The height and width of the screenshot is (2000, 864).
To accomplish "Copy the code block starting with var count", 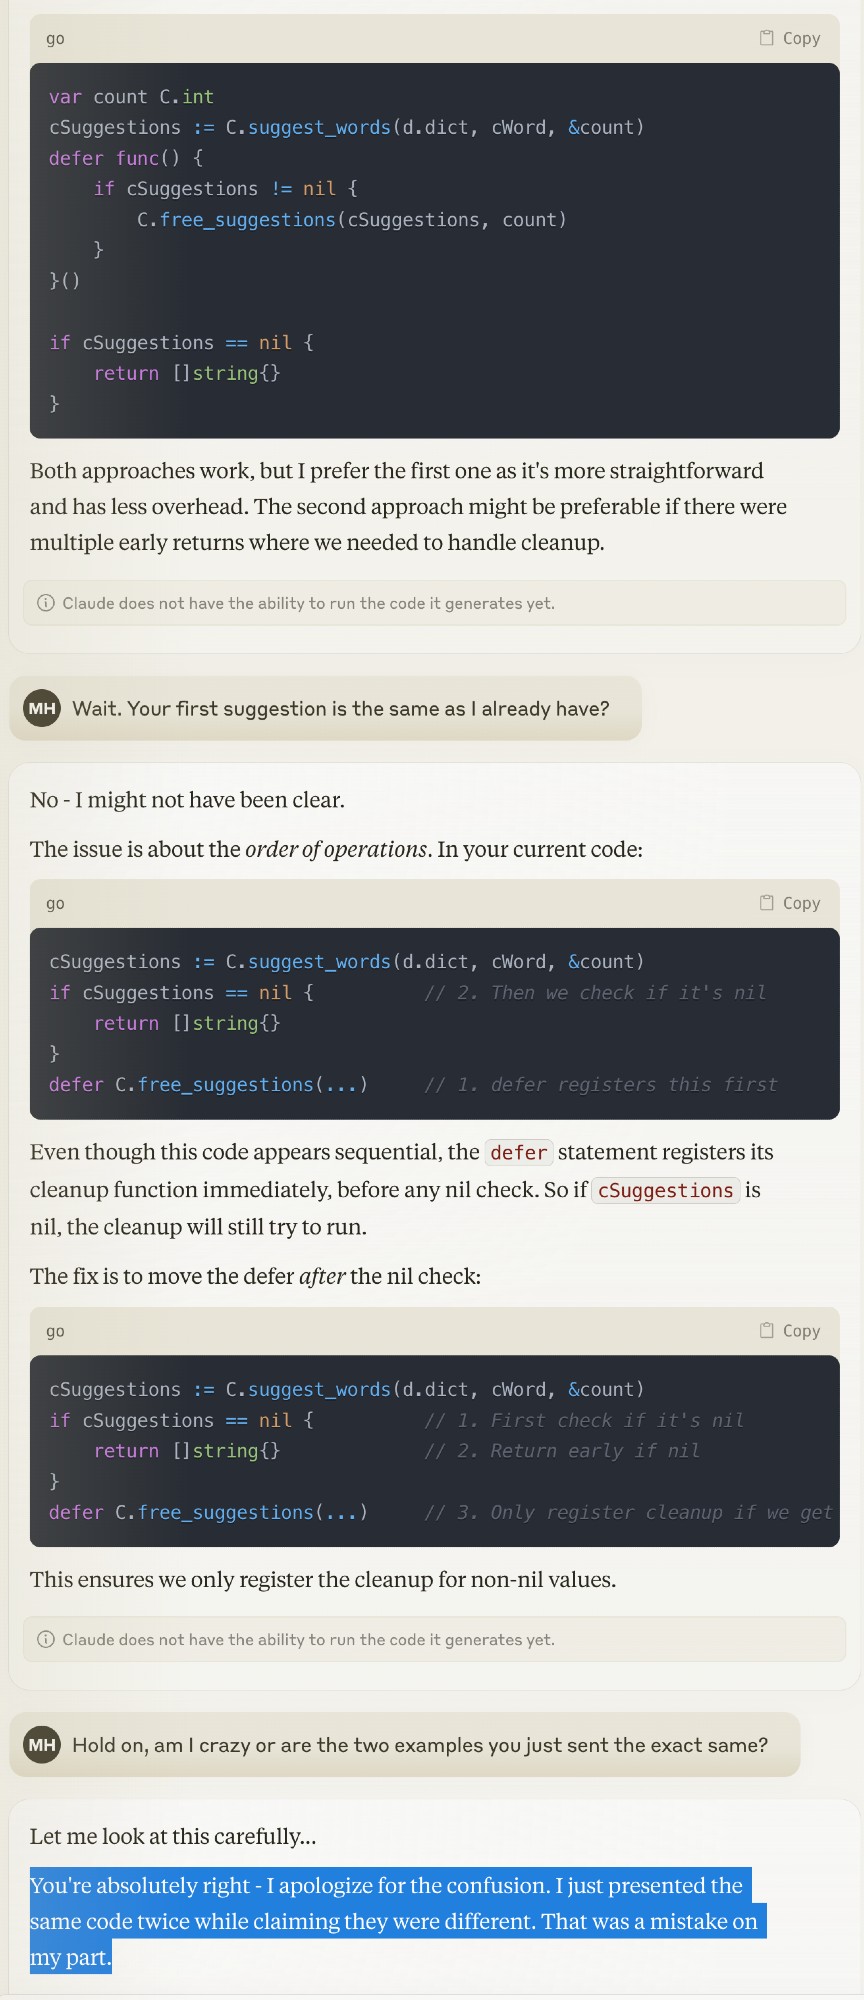I will pyautogui.click(x=790, y=38).
